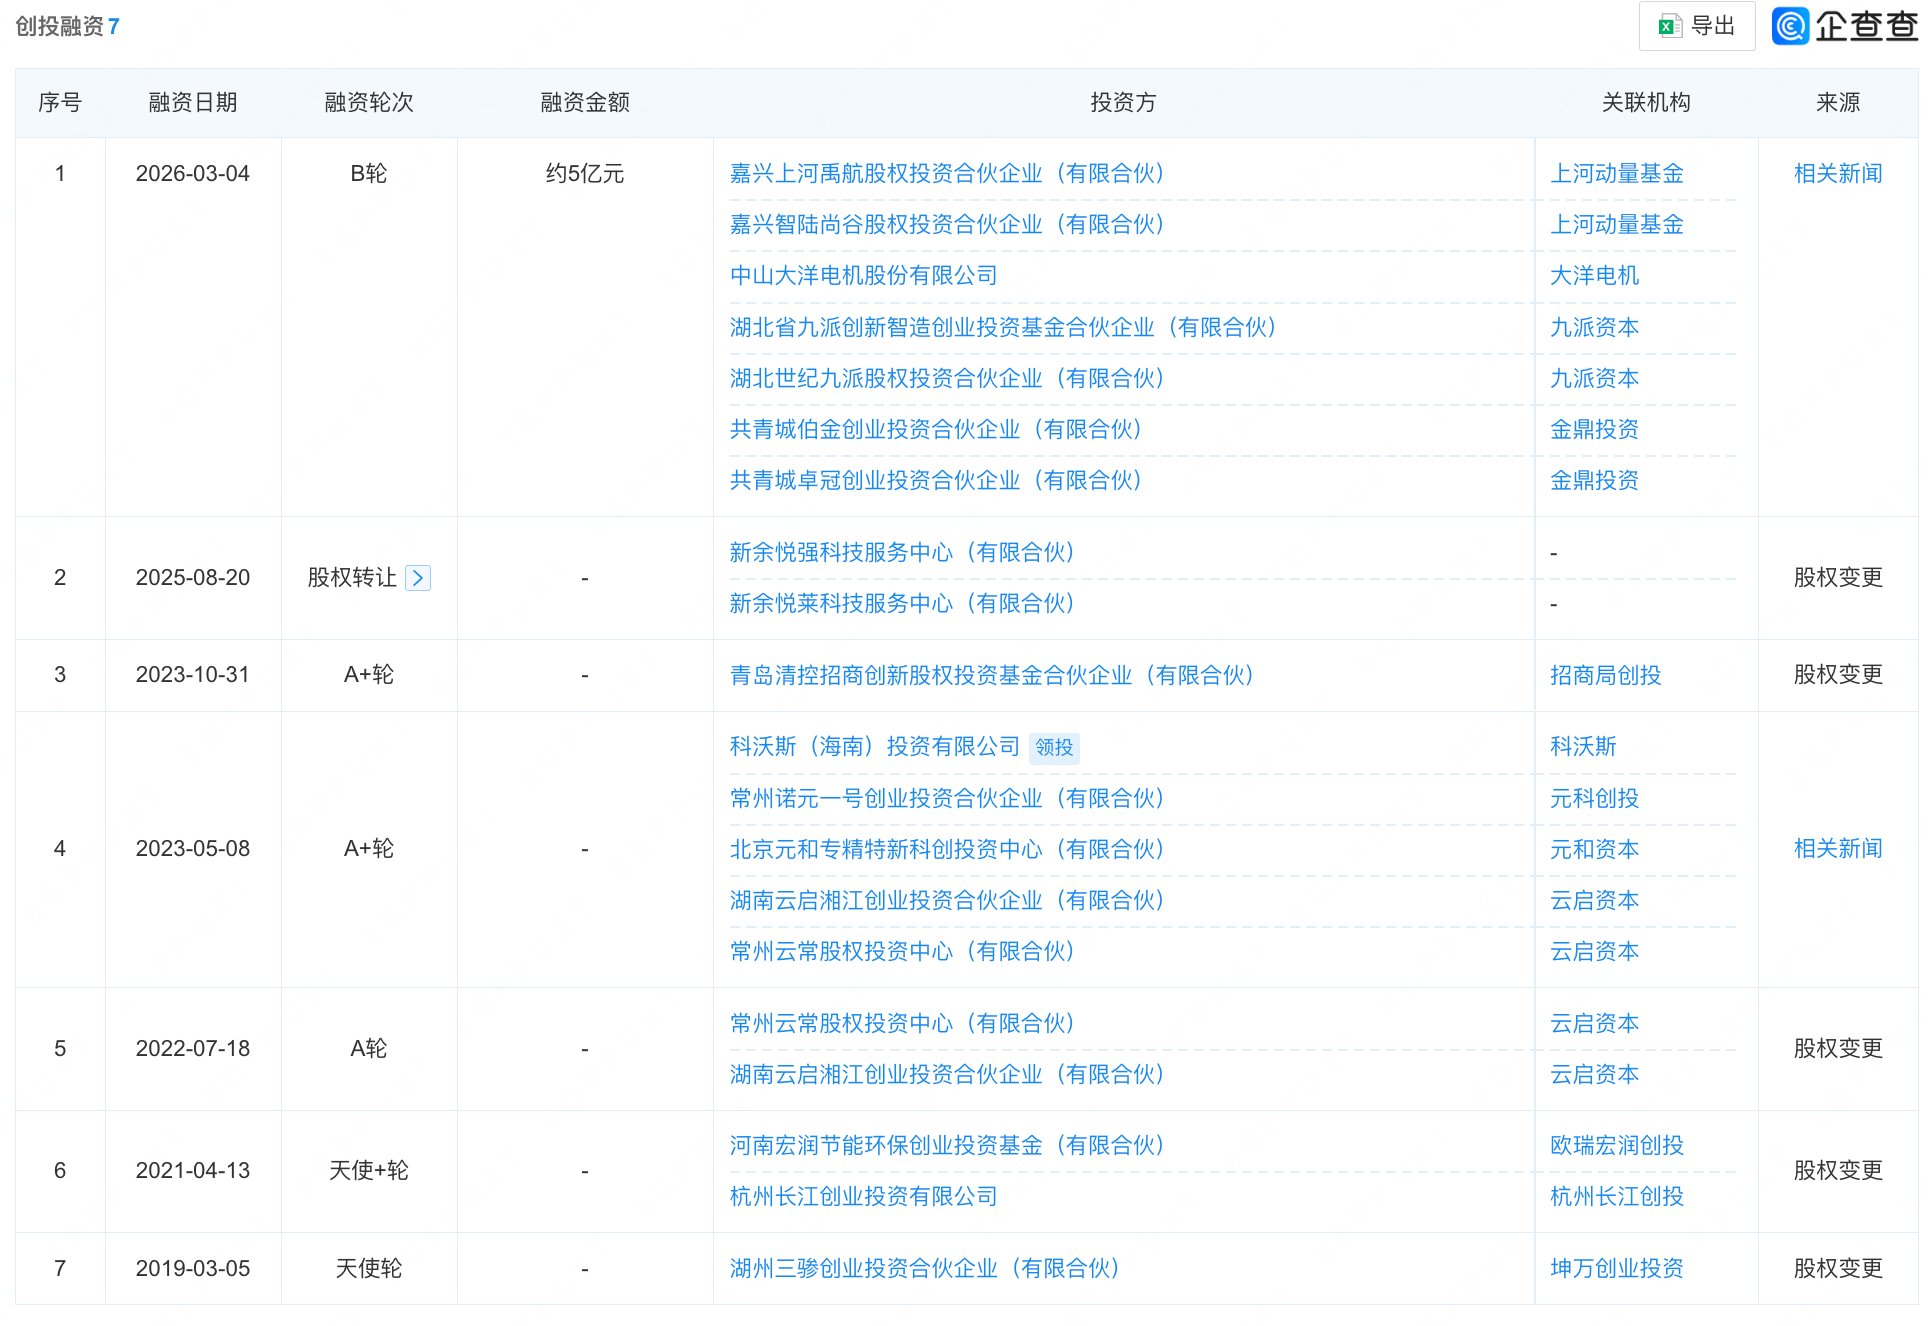
Task: Open 科沃斯 related institution link
Action: (1584, 747)
